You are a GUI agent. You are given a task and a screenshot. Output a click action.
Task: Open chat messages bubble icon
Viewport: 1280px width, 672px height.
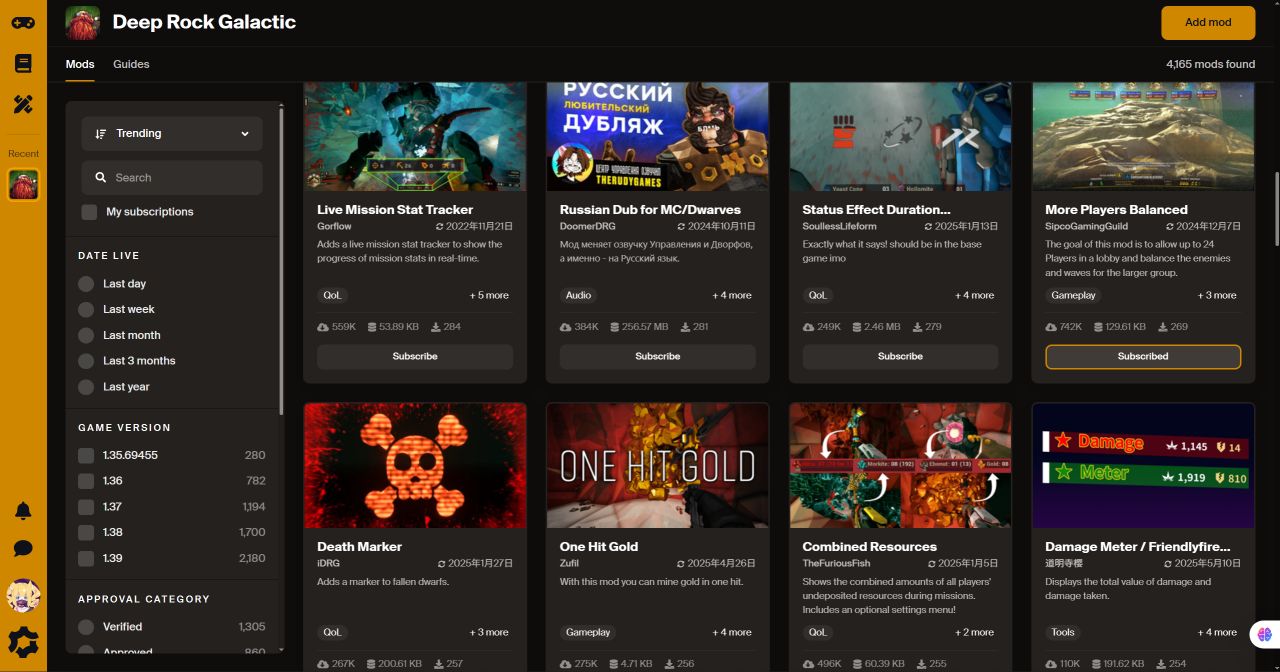(23, 548)
